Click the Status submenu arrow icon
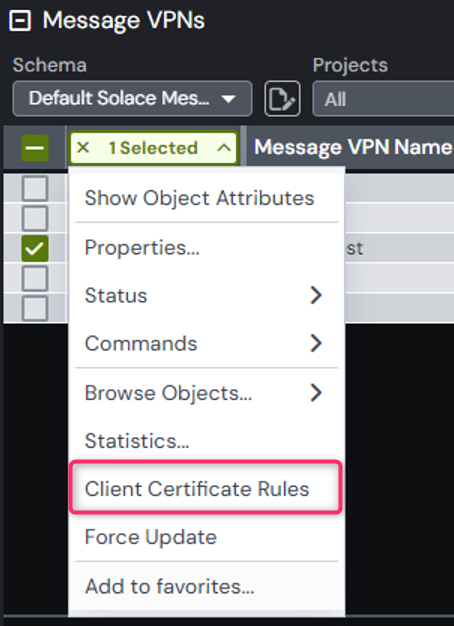 point(316,295)
